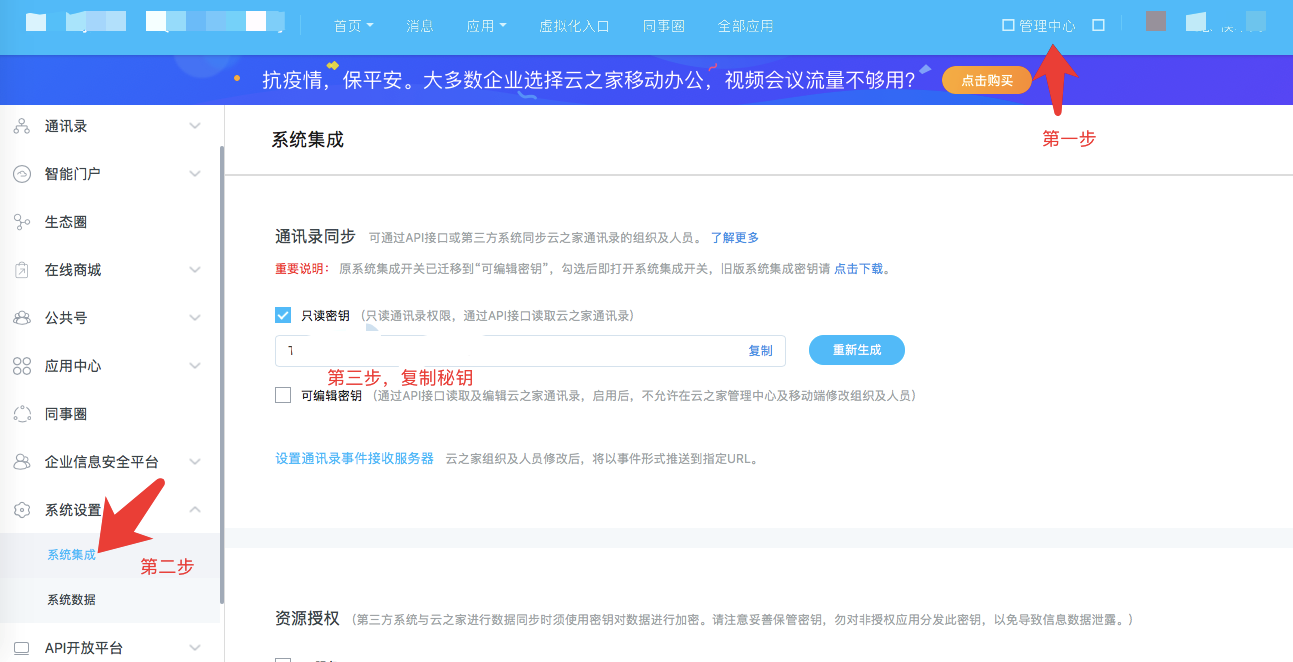The height and width of the screenshot is (662, 1293).
Task: Click the 公共号 sidebar label
Action: [66, 318]
